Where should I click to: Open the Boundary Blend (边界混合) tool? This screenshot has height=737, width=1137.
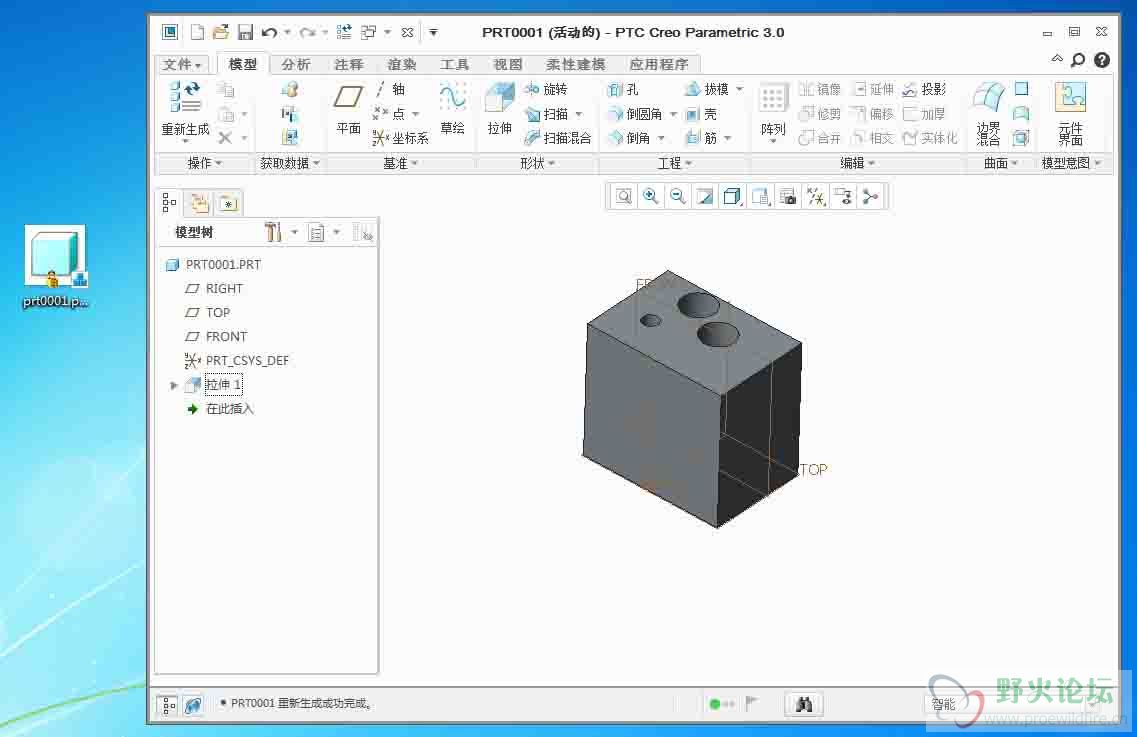pos(988,113)
